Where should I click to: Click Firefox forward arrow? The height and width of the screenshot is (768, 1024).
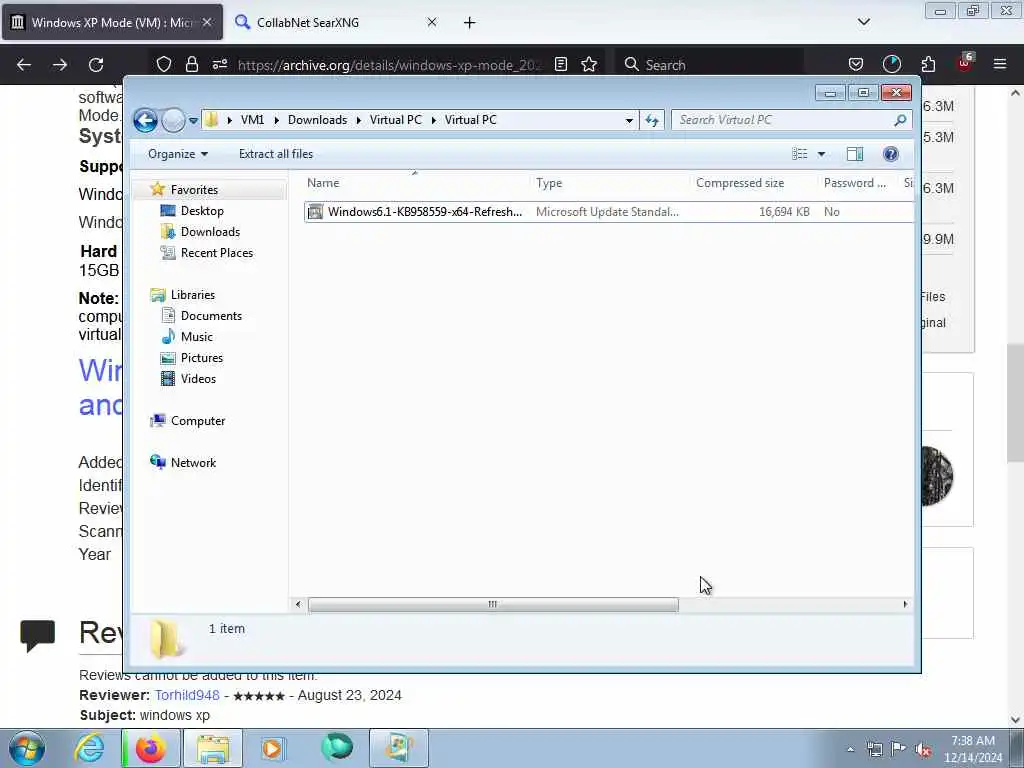tap(59, 65)
